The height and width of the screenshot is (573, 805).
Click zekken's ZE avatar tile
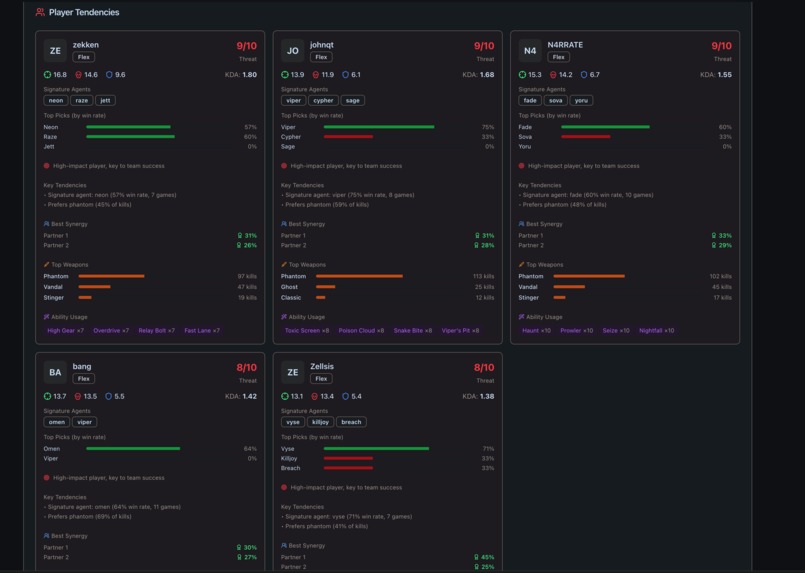click(55, 51)
